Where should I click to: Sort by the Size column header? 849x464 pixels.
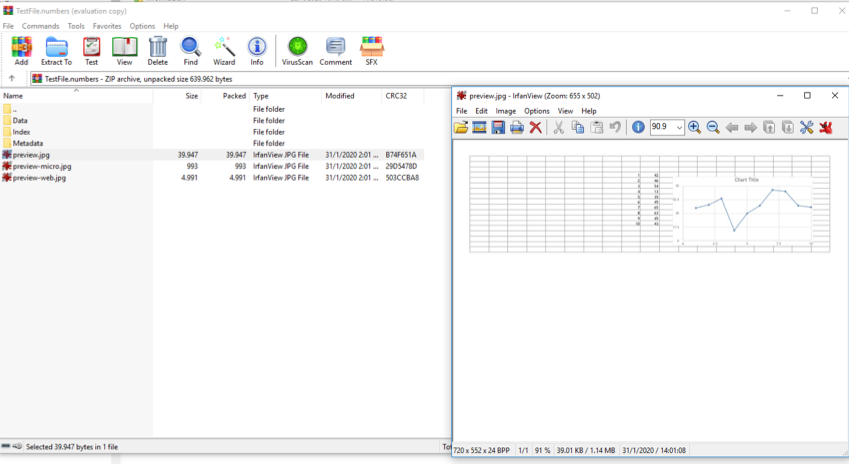177,96
